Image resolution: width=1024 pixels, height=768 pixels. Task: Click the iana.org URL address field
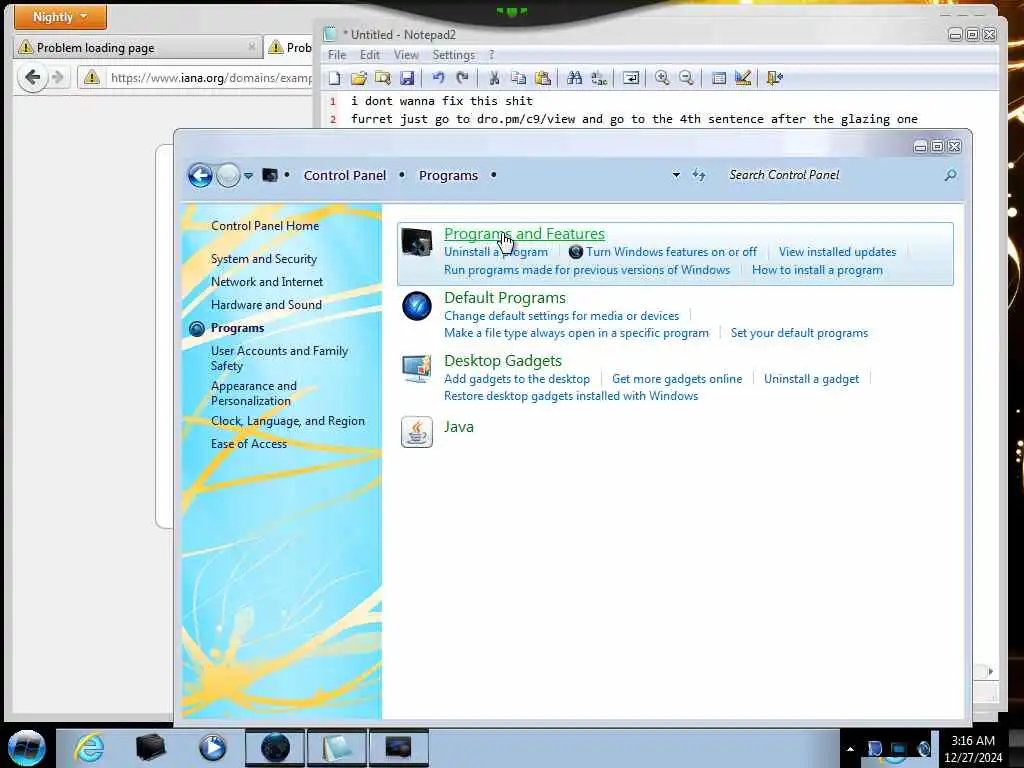click(210, 78)
